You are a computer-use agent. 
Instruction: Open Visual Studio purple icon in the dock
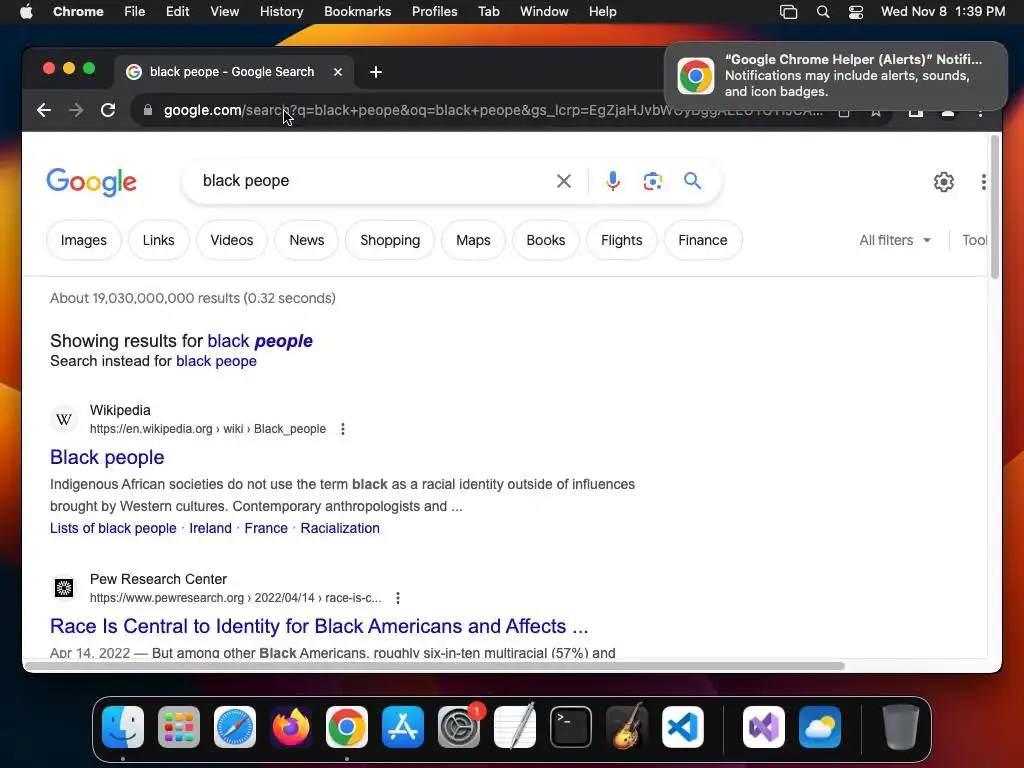tap(764, 727)
